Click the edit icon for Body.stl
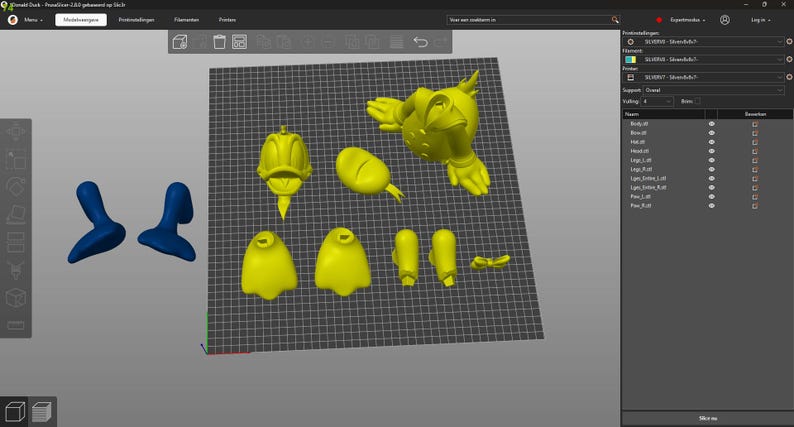This screenshot has height=427, width=794. (x=755, y=124)
